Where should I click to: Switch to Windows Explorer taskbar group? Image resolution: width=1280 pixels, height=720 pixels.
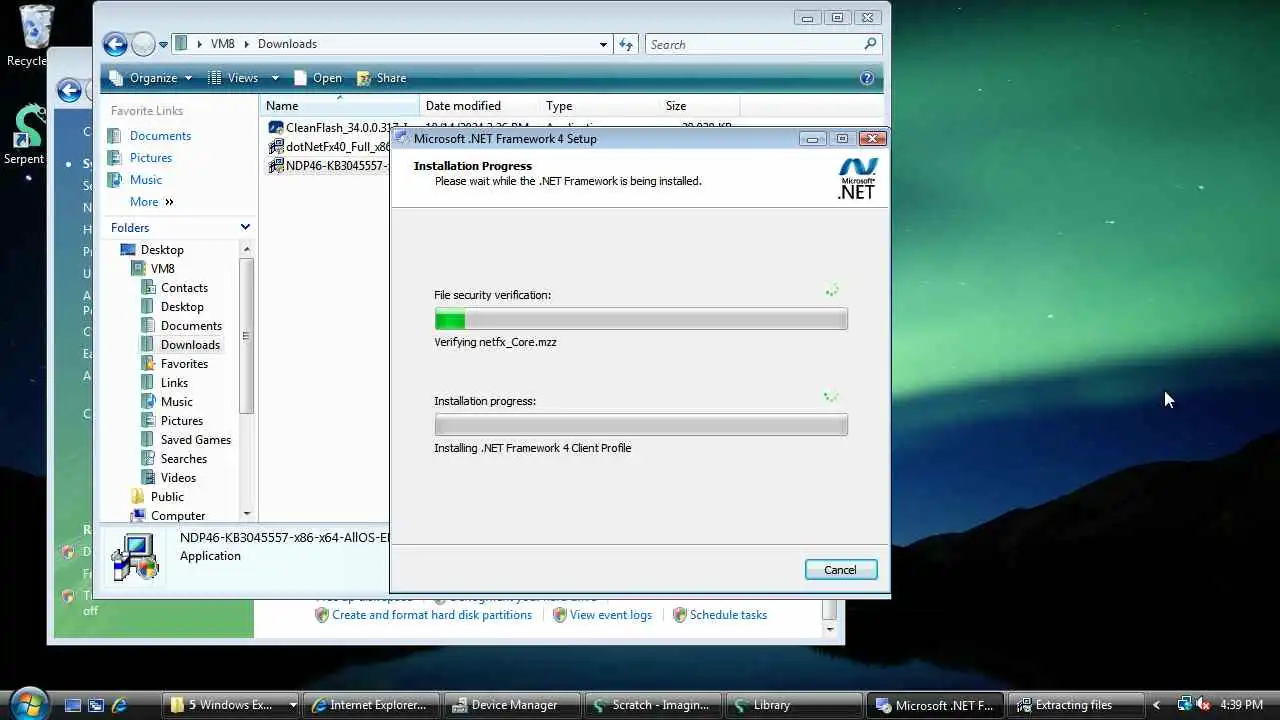(233, 705)
